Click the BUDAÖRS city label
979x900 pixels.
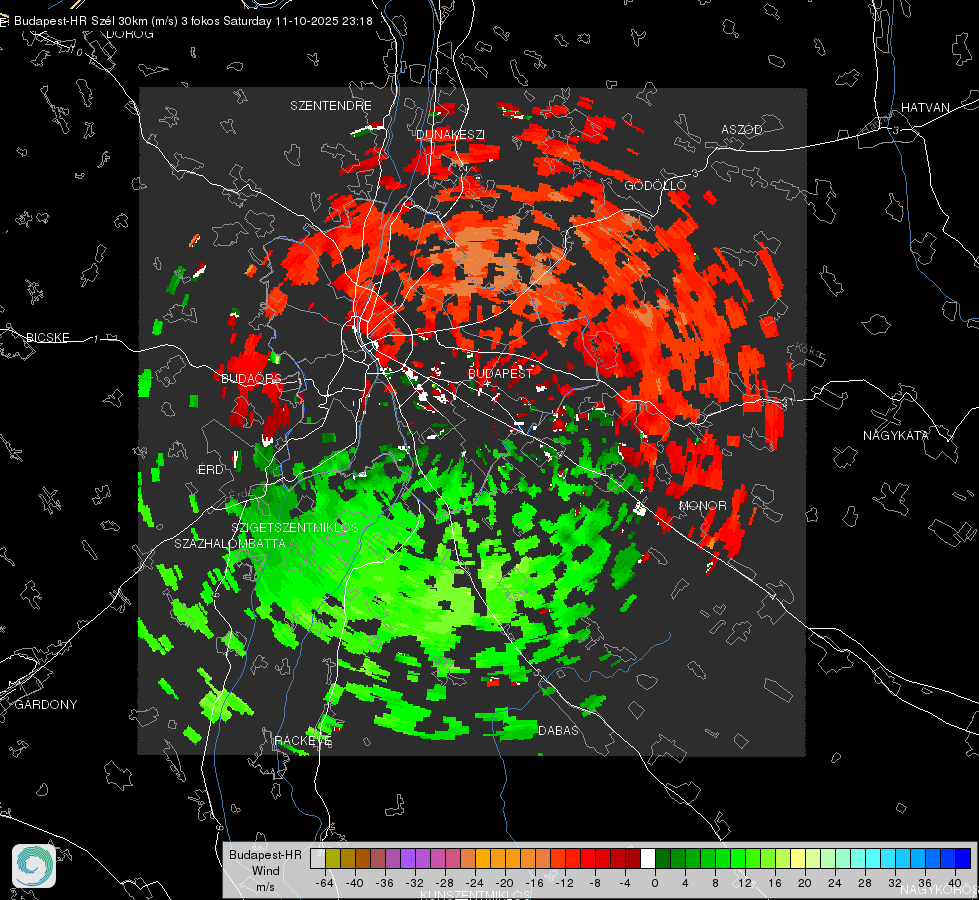[x=251, y=378]
